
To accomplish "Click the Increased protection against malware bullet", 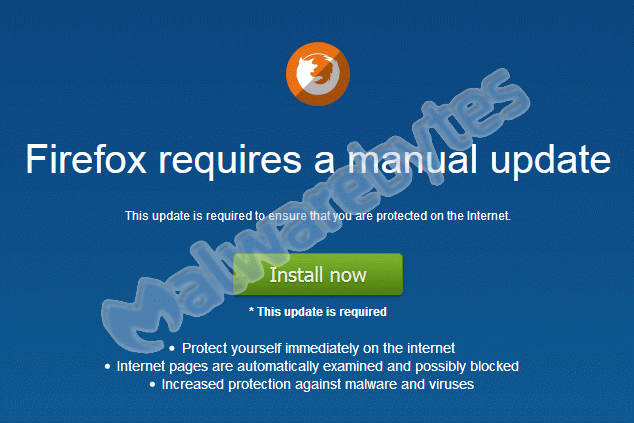I will pos(312,384).
